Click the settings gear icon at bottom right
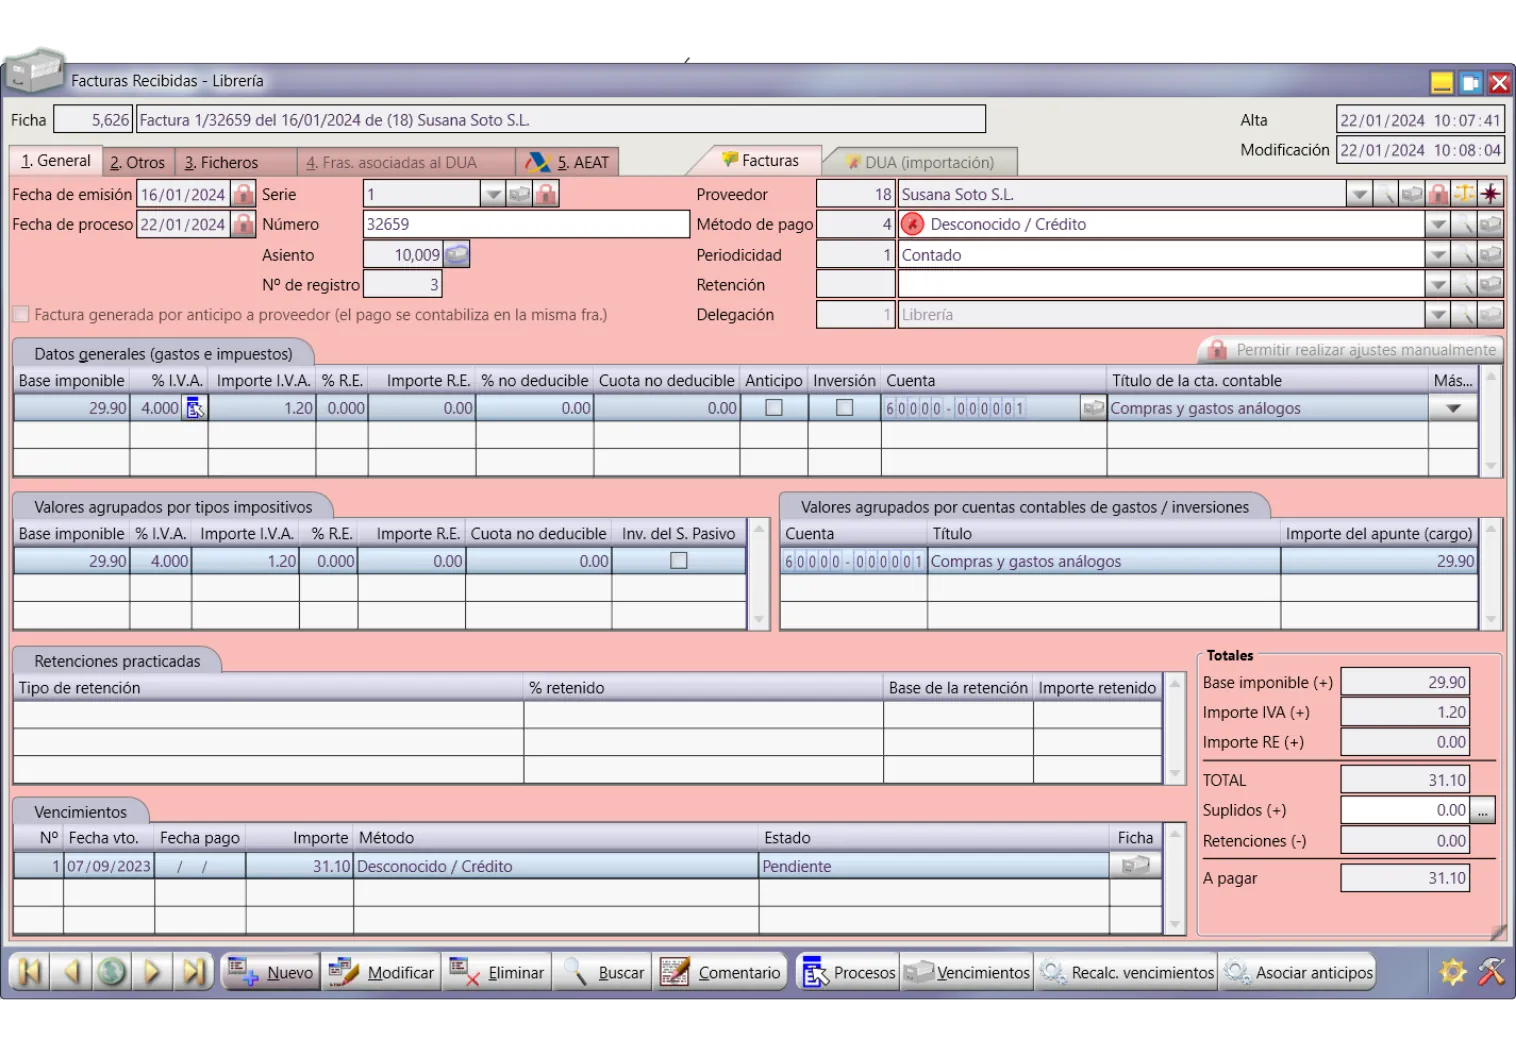The width and height of the screenshot is (1516, 1040). click(x=1452, y=972)
